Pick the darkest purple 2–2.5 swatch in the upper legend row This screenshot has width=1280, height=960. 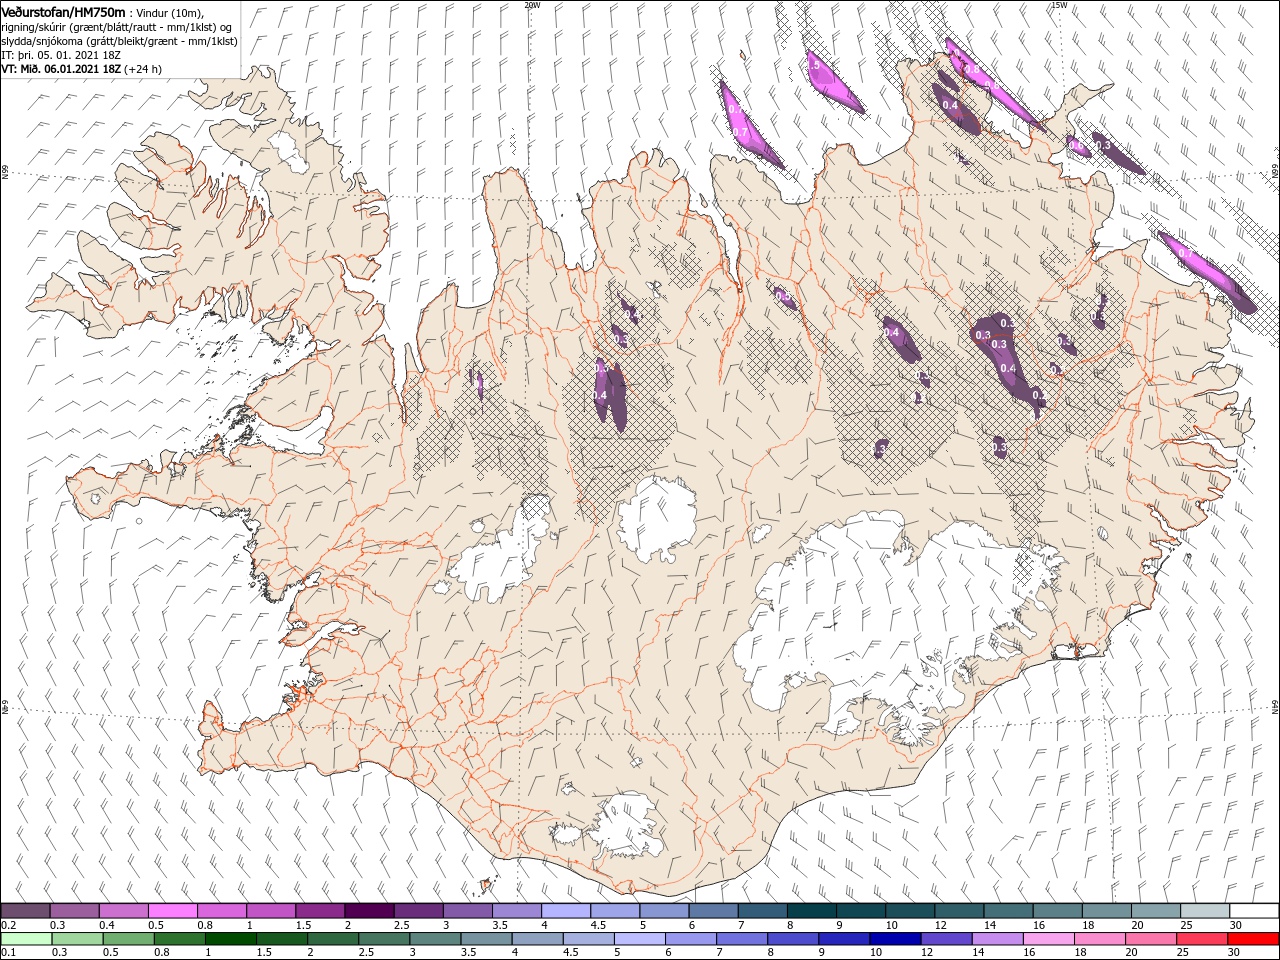tap(369, 910)
